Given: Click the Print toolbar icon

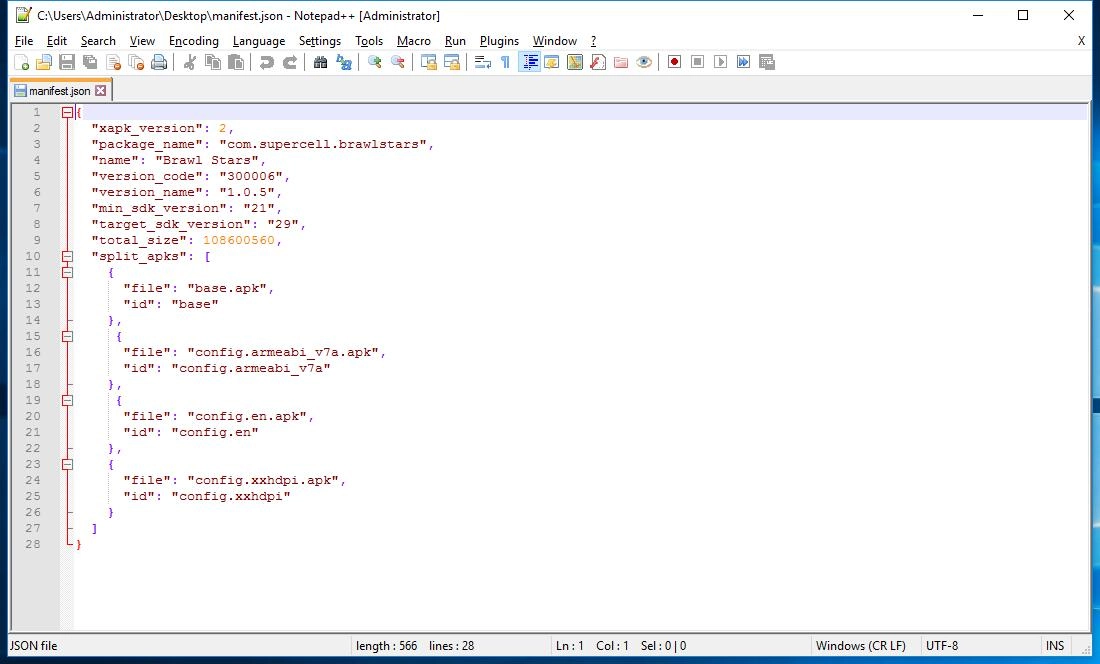Looking at the screenshot, I should click(x=158, y=62).
